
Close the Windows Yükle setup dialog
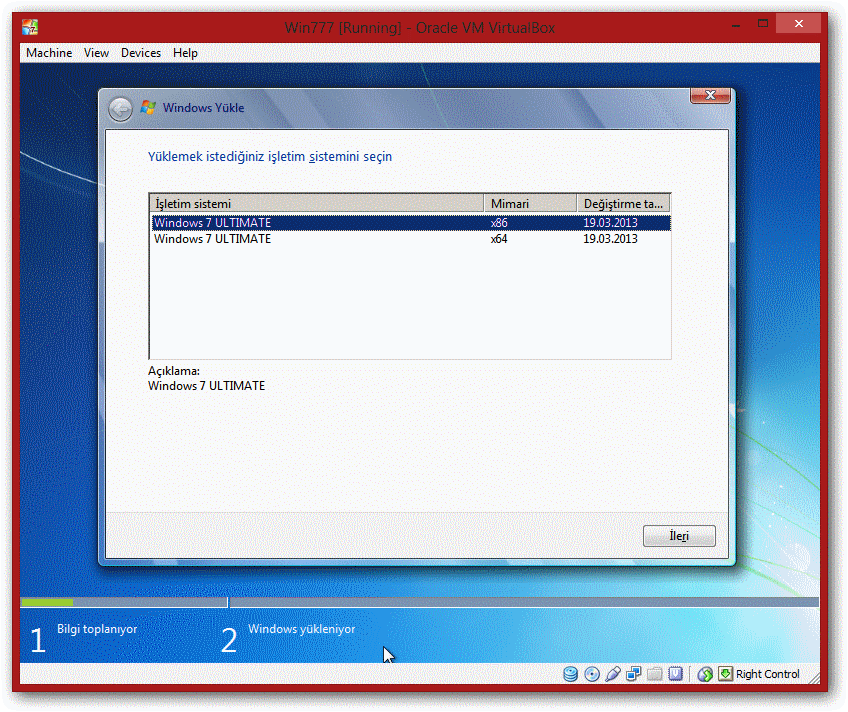pos(710,95)
